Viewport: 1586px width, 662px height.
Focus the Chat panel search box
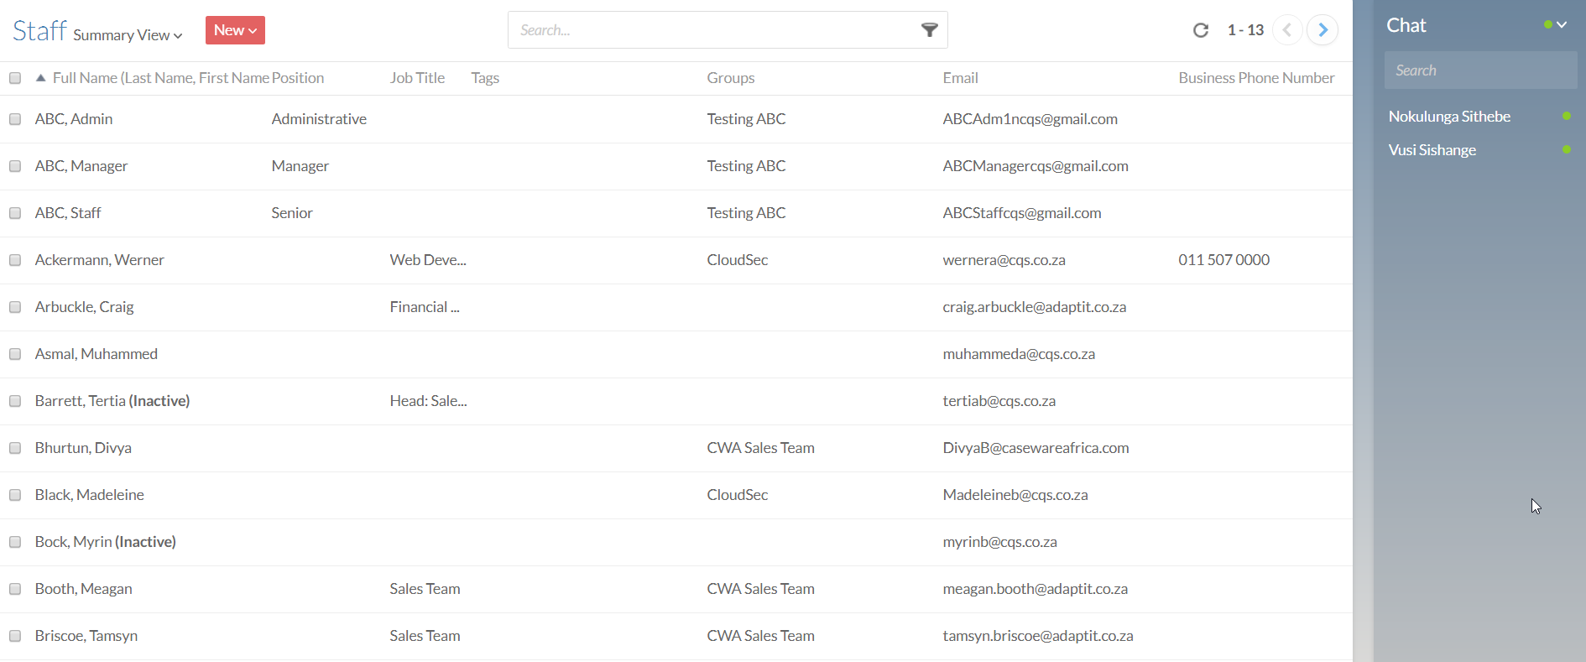pos(1479,70)
